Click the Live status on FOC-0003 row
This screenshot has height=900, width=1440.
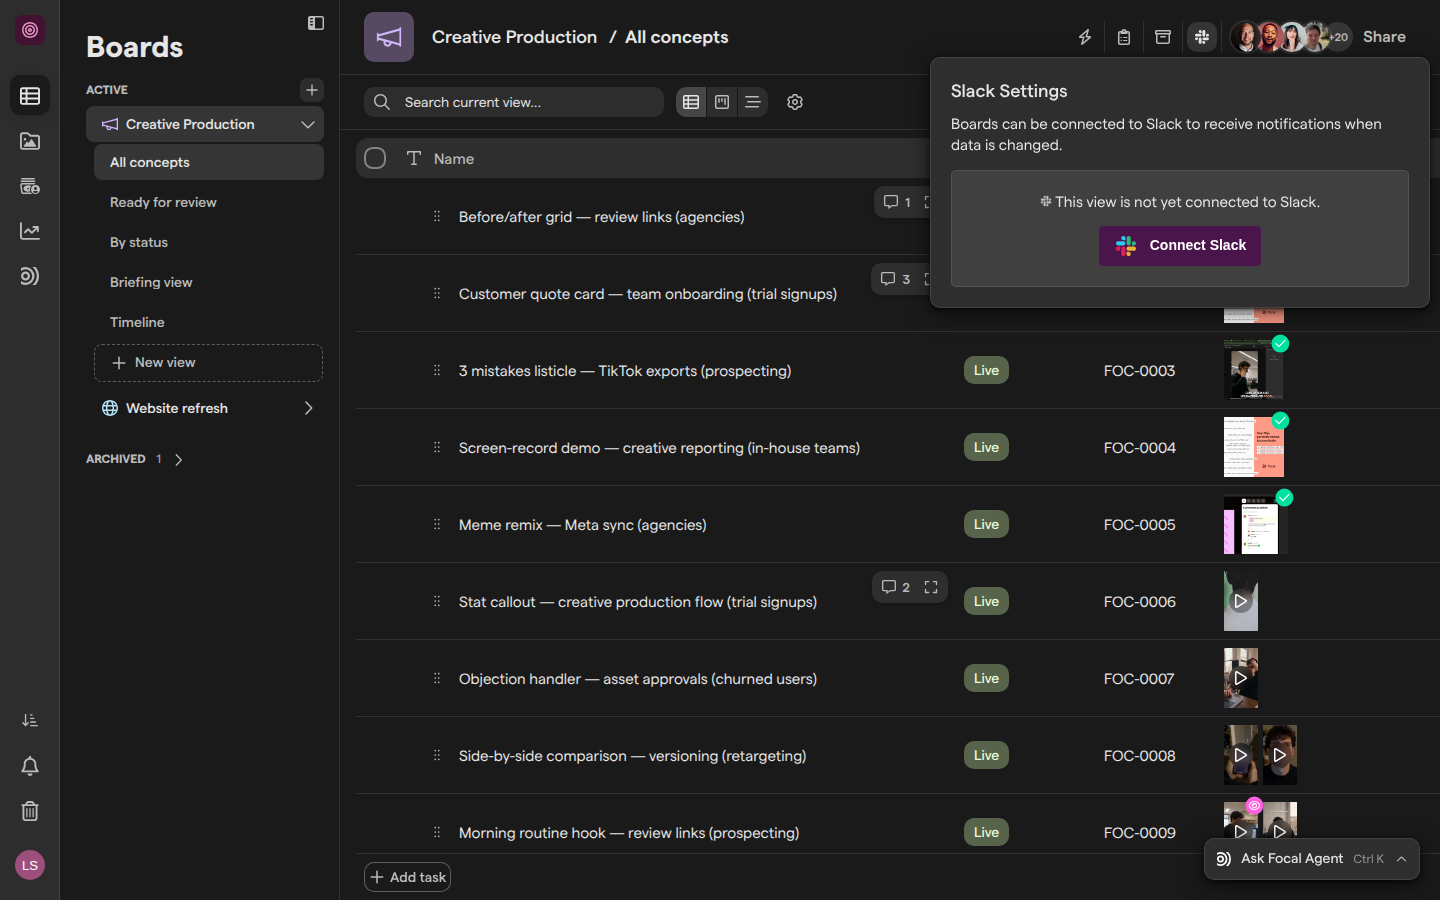[x=986, y=370]
